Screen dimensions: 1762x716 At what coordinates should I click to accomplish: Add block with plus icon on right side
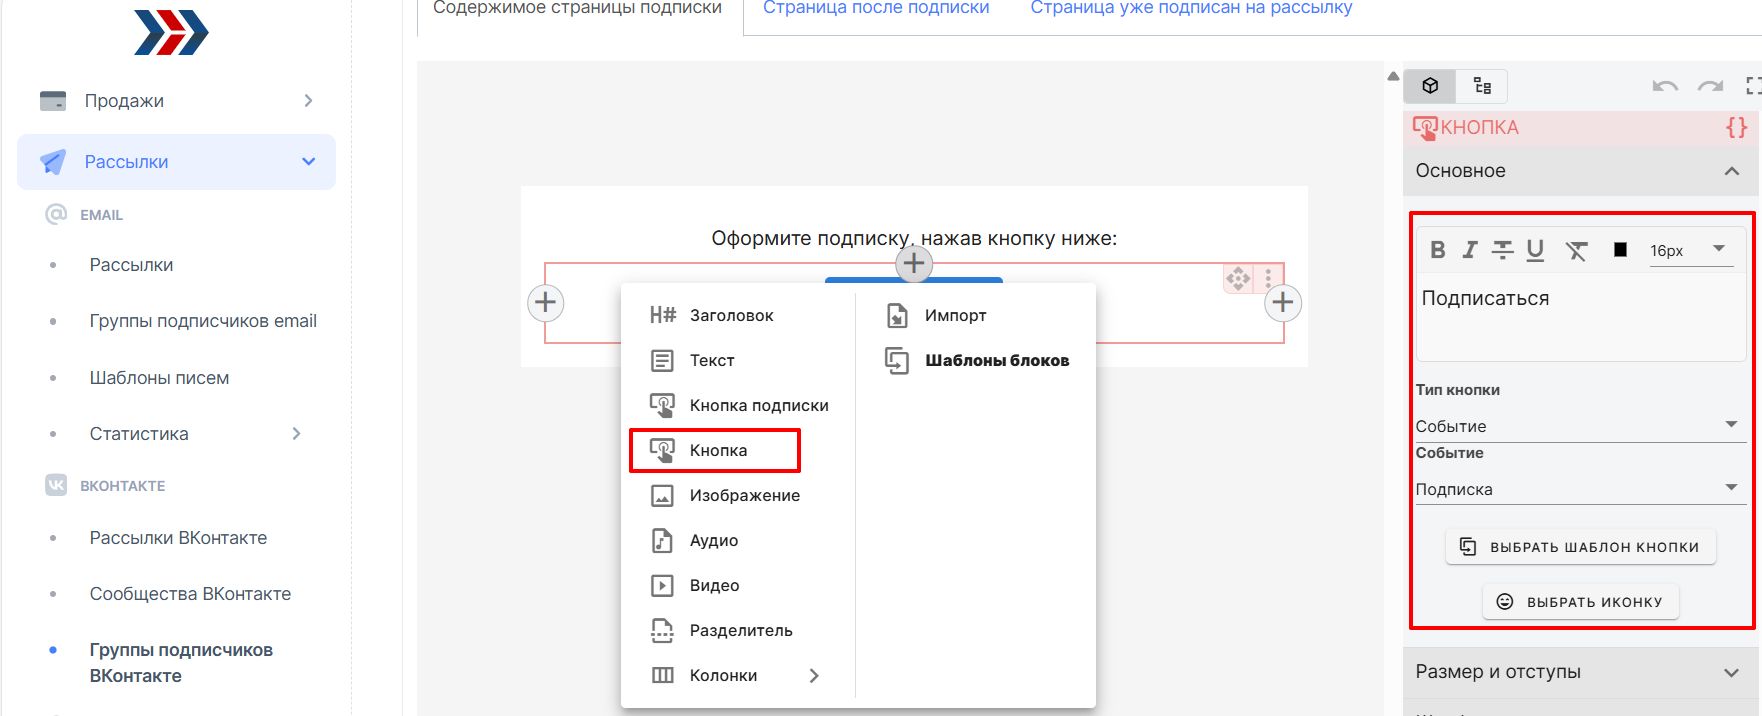point(1283,302)
